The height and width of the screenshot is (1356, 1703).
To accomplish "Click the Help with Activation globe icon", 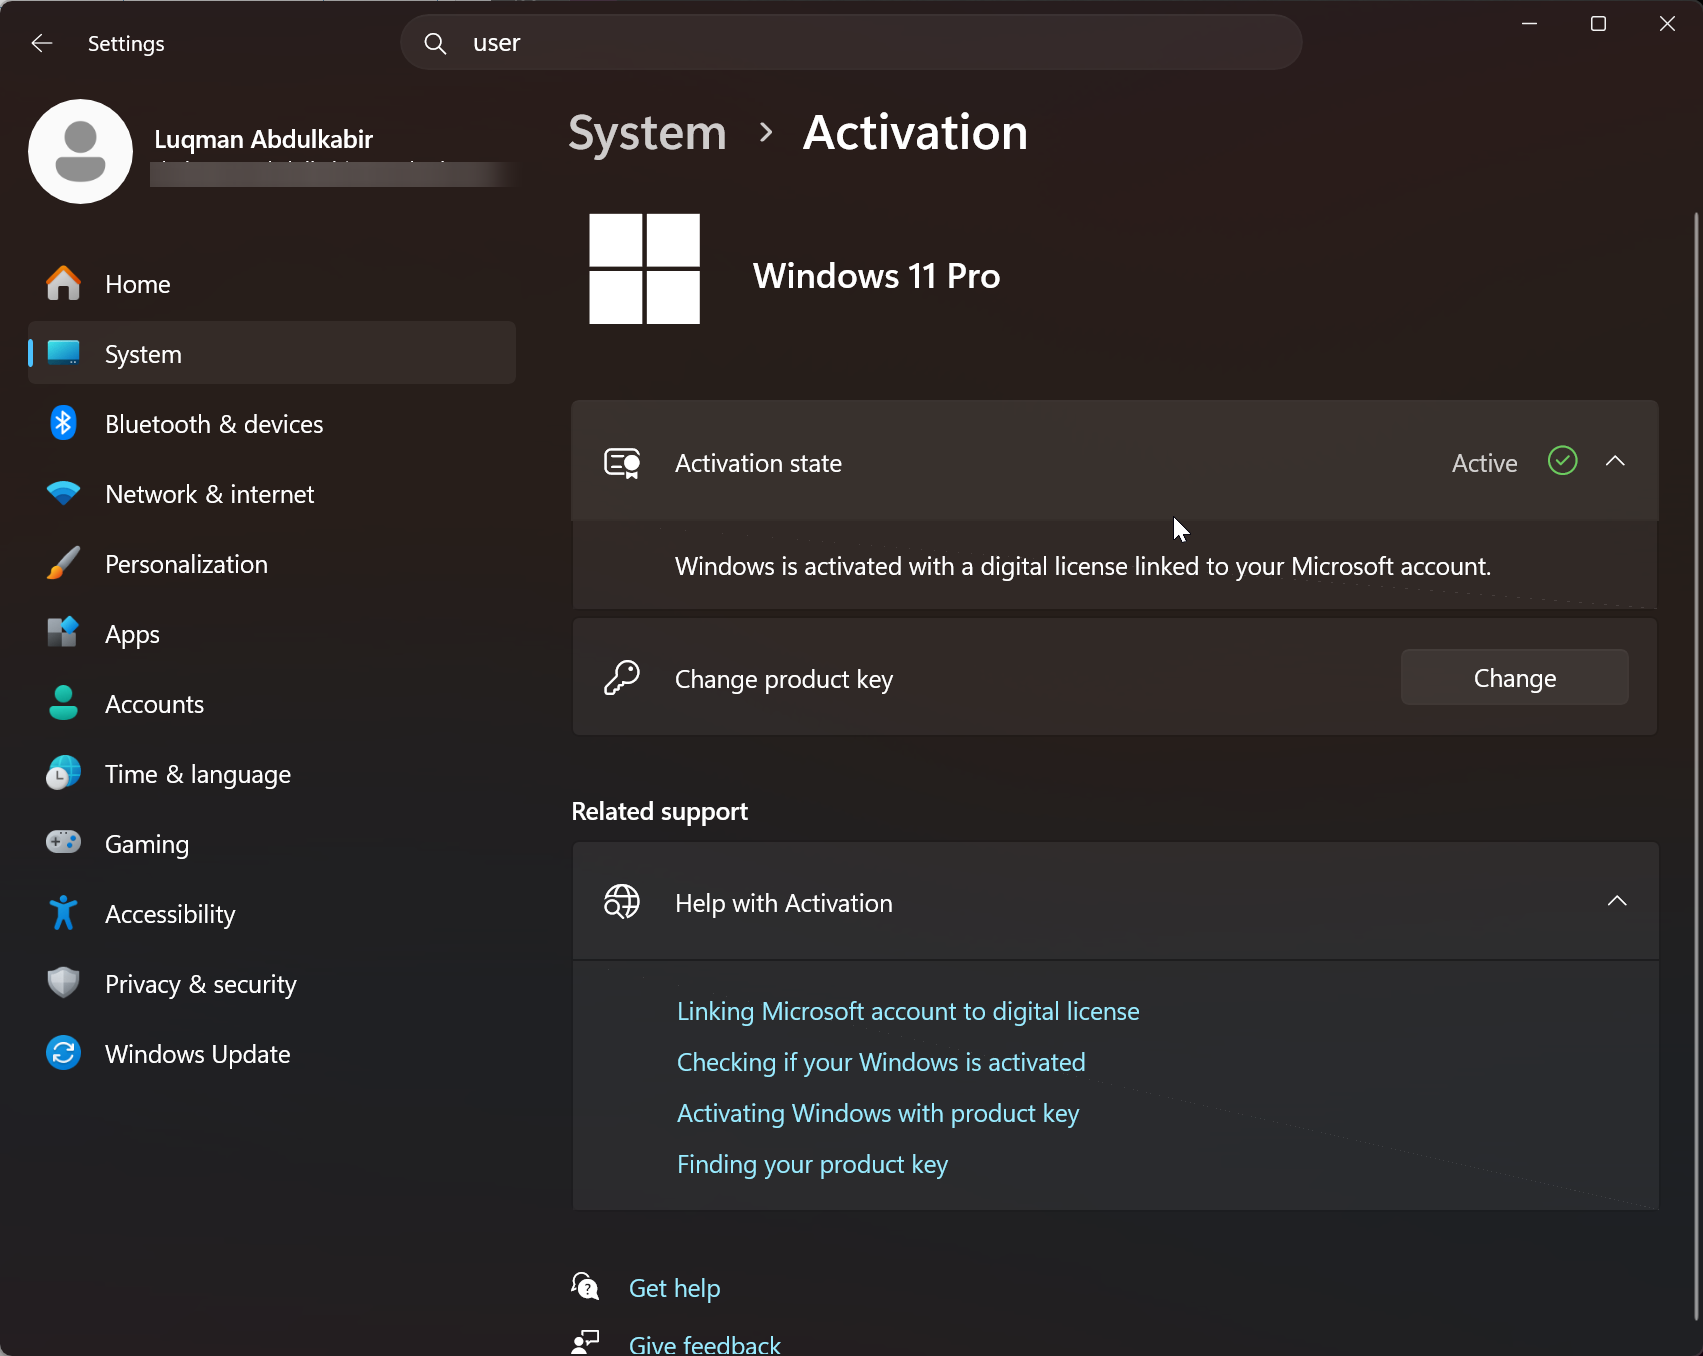I will [x=622, y=902].
